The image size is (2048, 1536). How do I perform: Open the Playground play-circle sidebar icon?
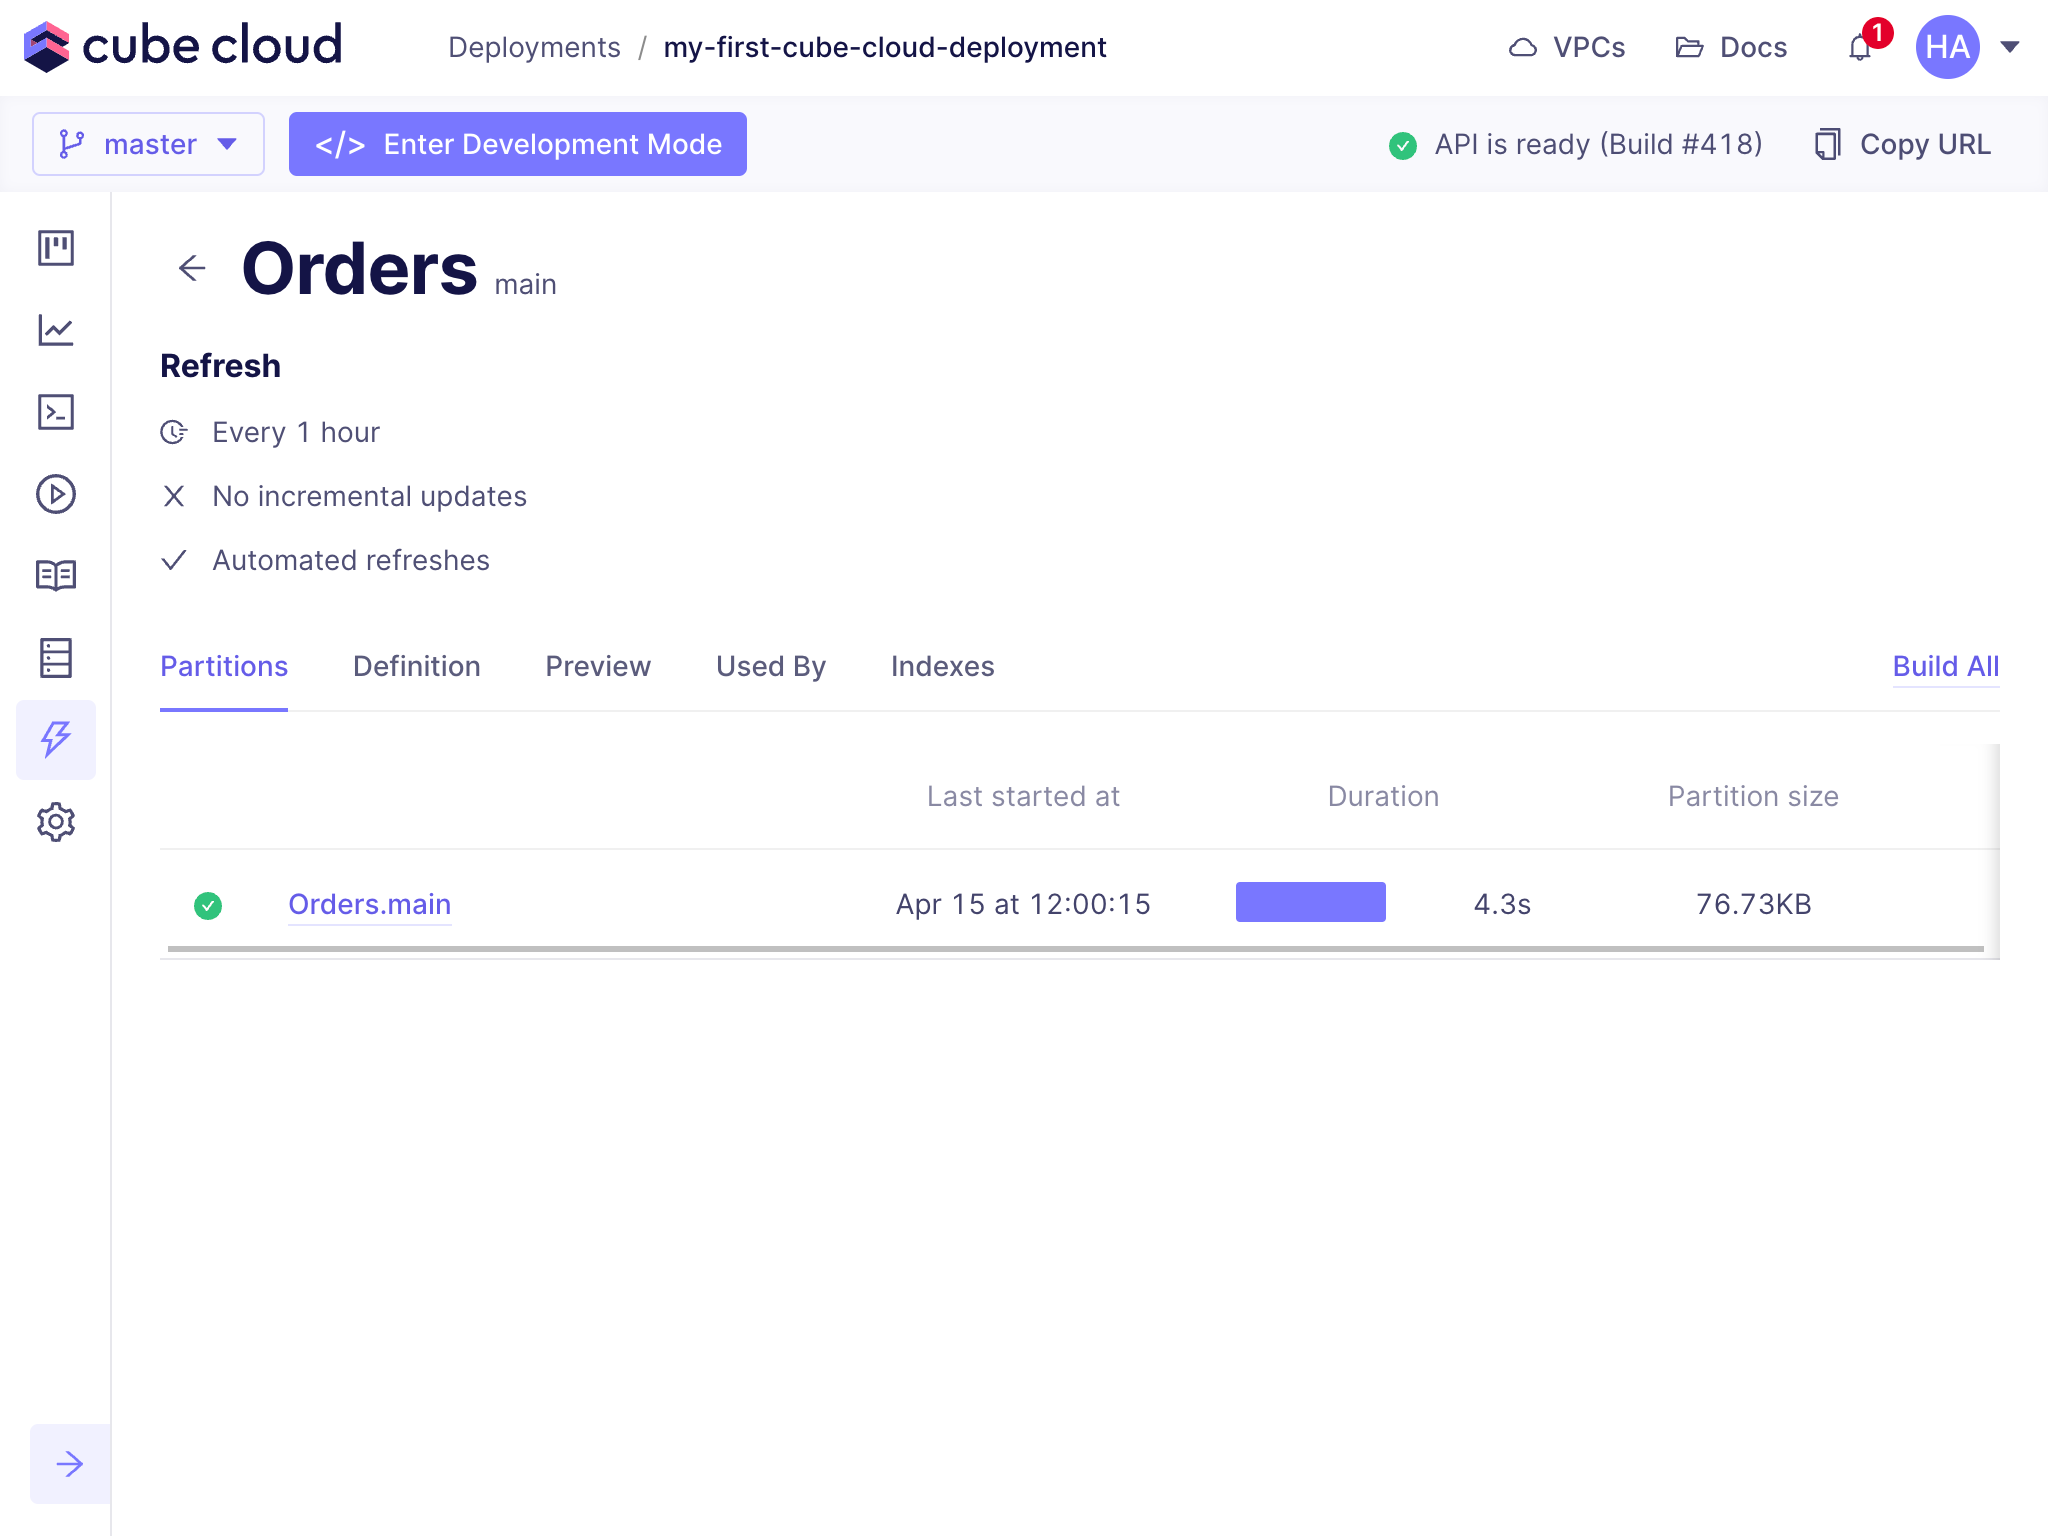(x=56, y=494)
